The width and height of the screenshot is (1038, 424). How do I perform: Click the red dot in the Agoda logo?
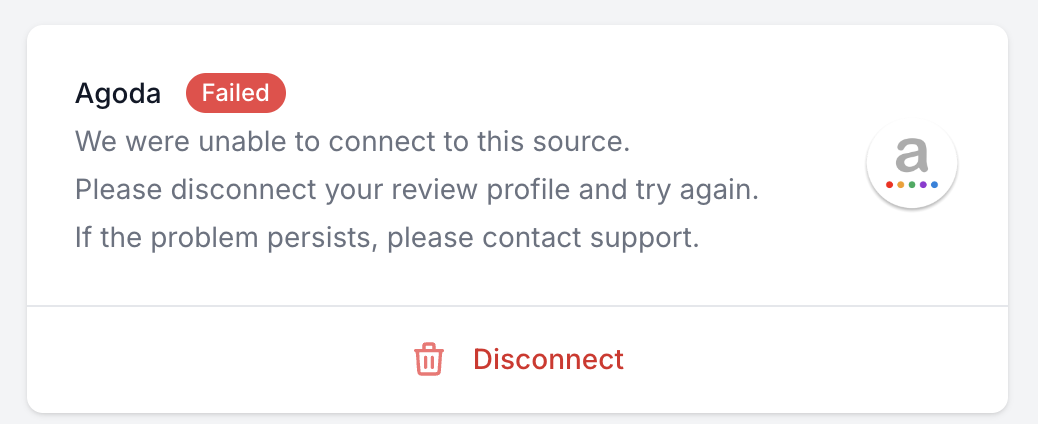click(x=889, y=185)
